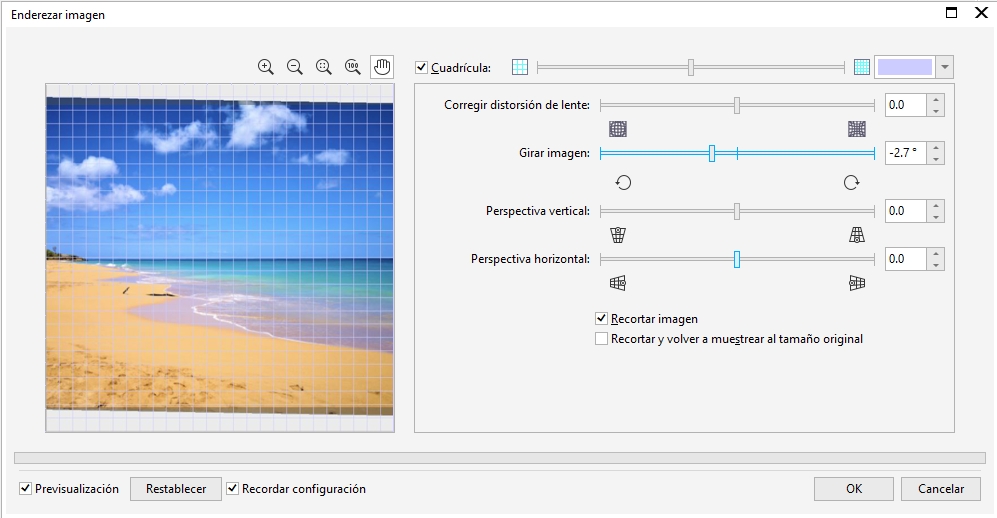Select the pan hand tool
The image size is (997, 518).
[x=381, y=67]
